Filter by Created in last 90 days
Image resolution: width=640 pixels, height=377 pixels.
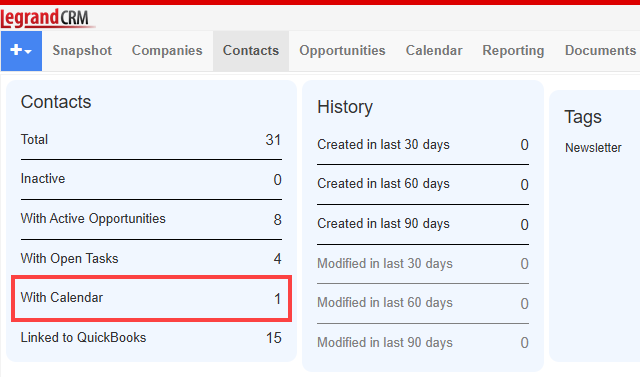tap(423, 224)
